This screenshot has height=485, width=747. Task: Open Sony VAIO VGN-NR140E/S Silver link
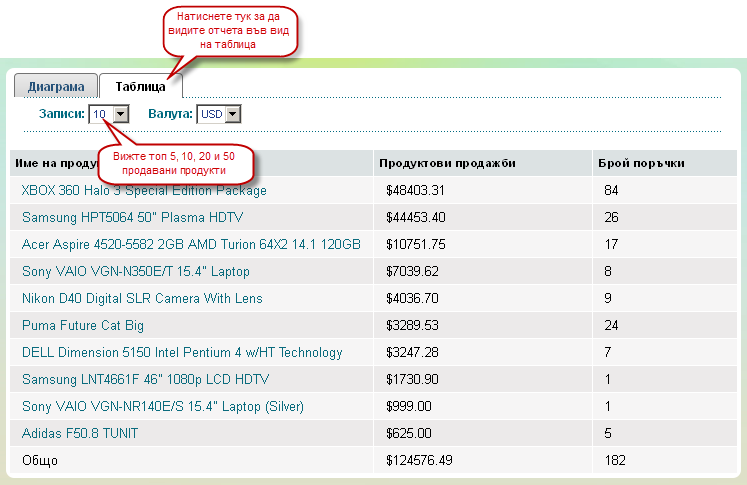click(162, 406)
